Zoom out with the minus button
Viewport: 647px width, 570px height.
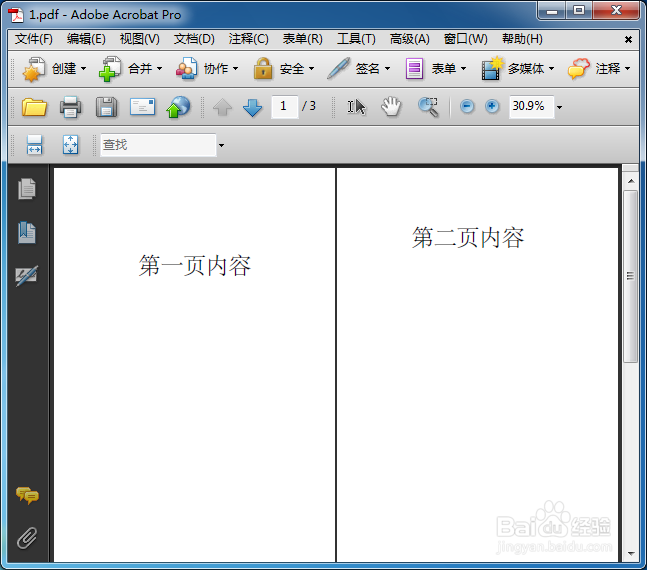[x=467, y=106]
